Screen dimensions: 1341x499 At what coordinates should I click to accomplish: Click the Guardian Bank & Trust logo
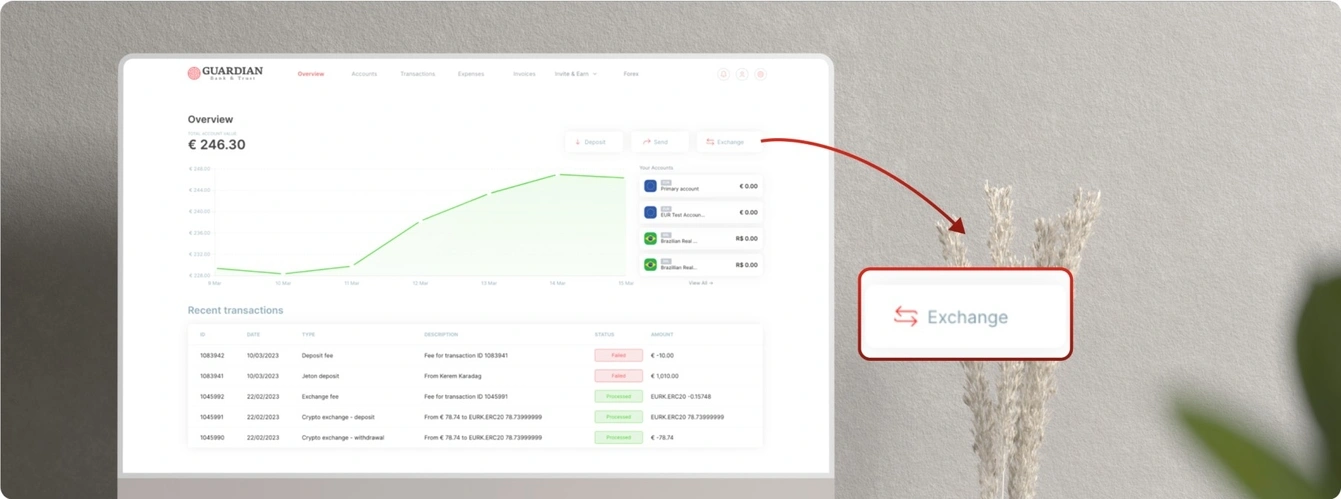225,73
